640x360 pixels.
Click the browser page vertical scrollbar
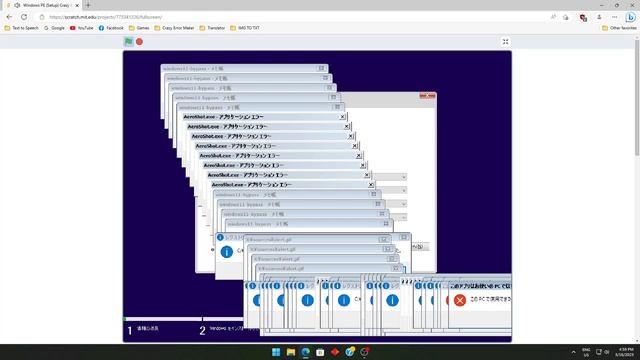coord(637,98)
